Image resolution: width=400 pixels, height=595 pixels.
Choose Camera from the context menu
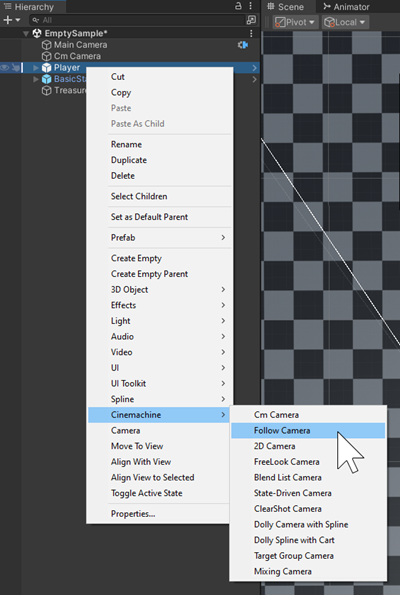point(160,431)
